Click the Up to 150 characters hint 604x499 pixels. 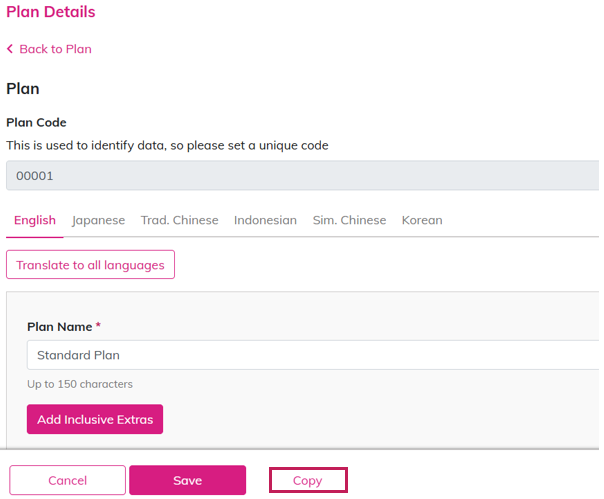pos(80,384)
